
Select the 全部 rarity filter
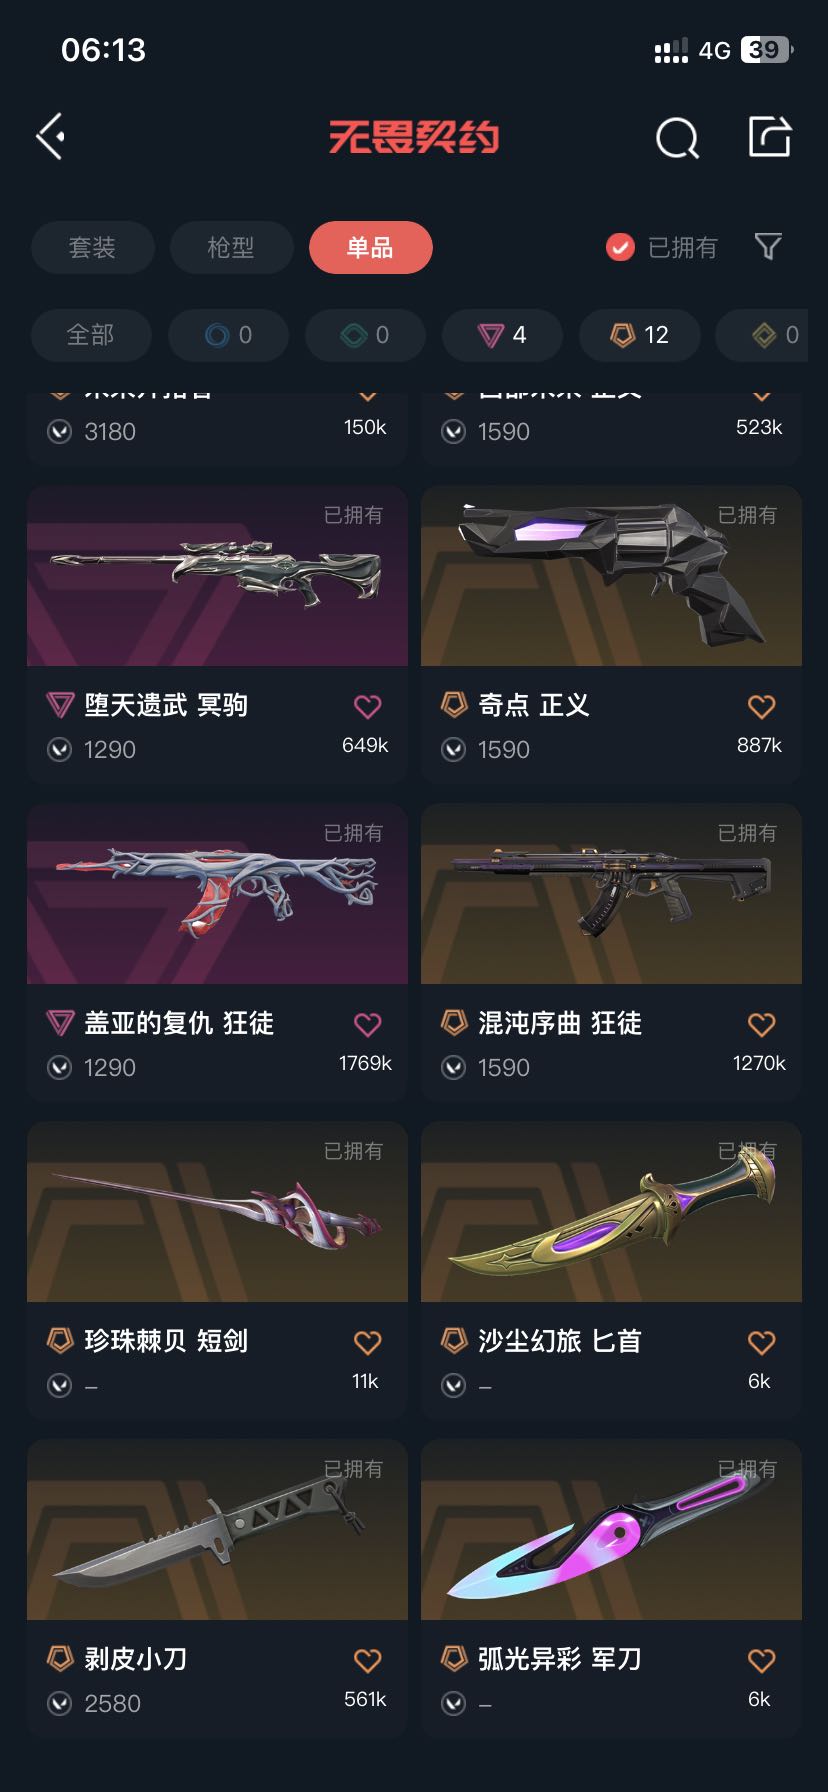[91, 335]
